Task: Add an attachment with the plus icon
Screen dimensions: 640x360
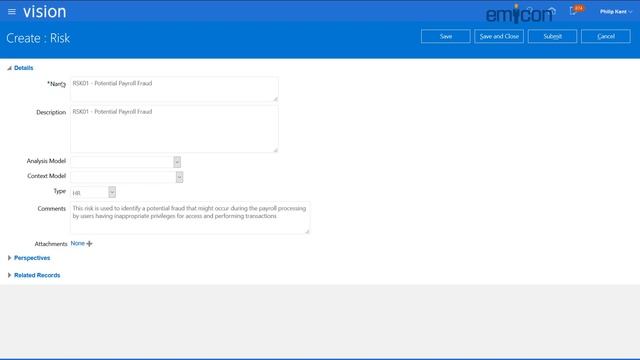Action: click(89, 244)
